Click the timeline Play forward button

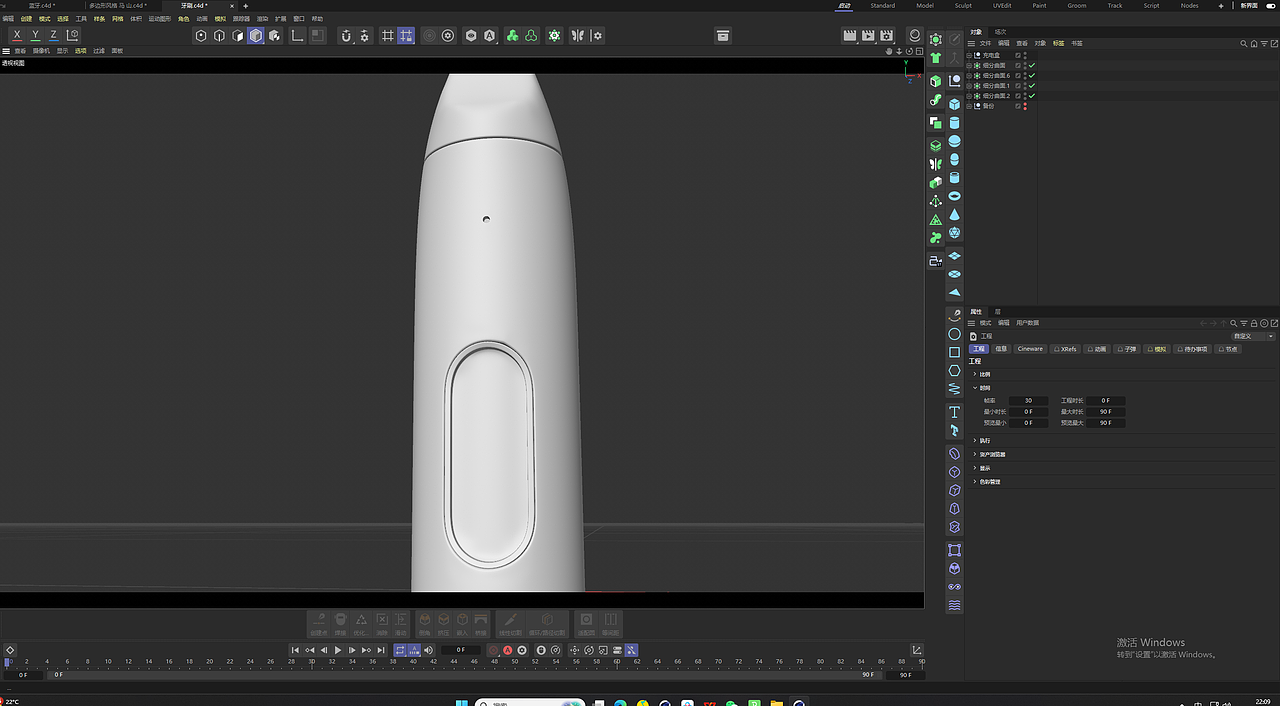click(338, 650)
